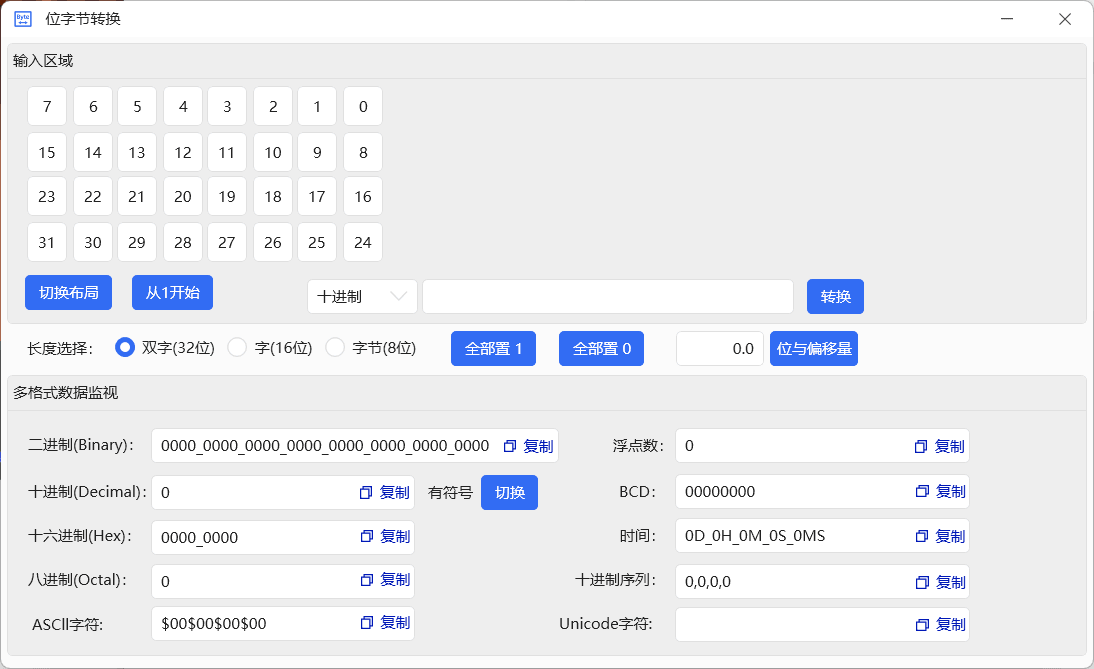Close the 位字节转换 window

tap(1065, 19)
